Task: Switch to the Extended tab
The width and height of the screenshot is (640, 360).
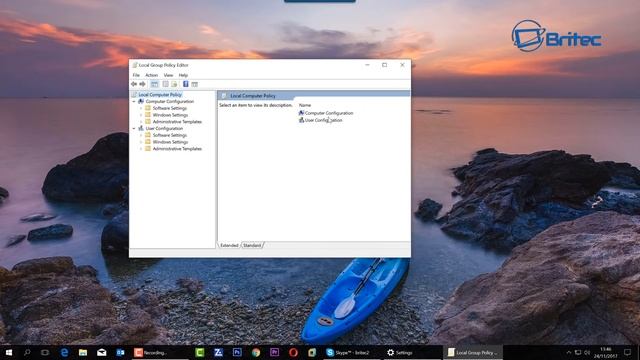Action: [229, 245]
